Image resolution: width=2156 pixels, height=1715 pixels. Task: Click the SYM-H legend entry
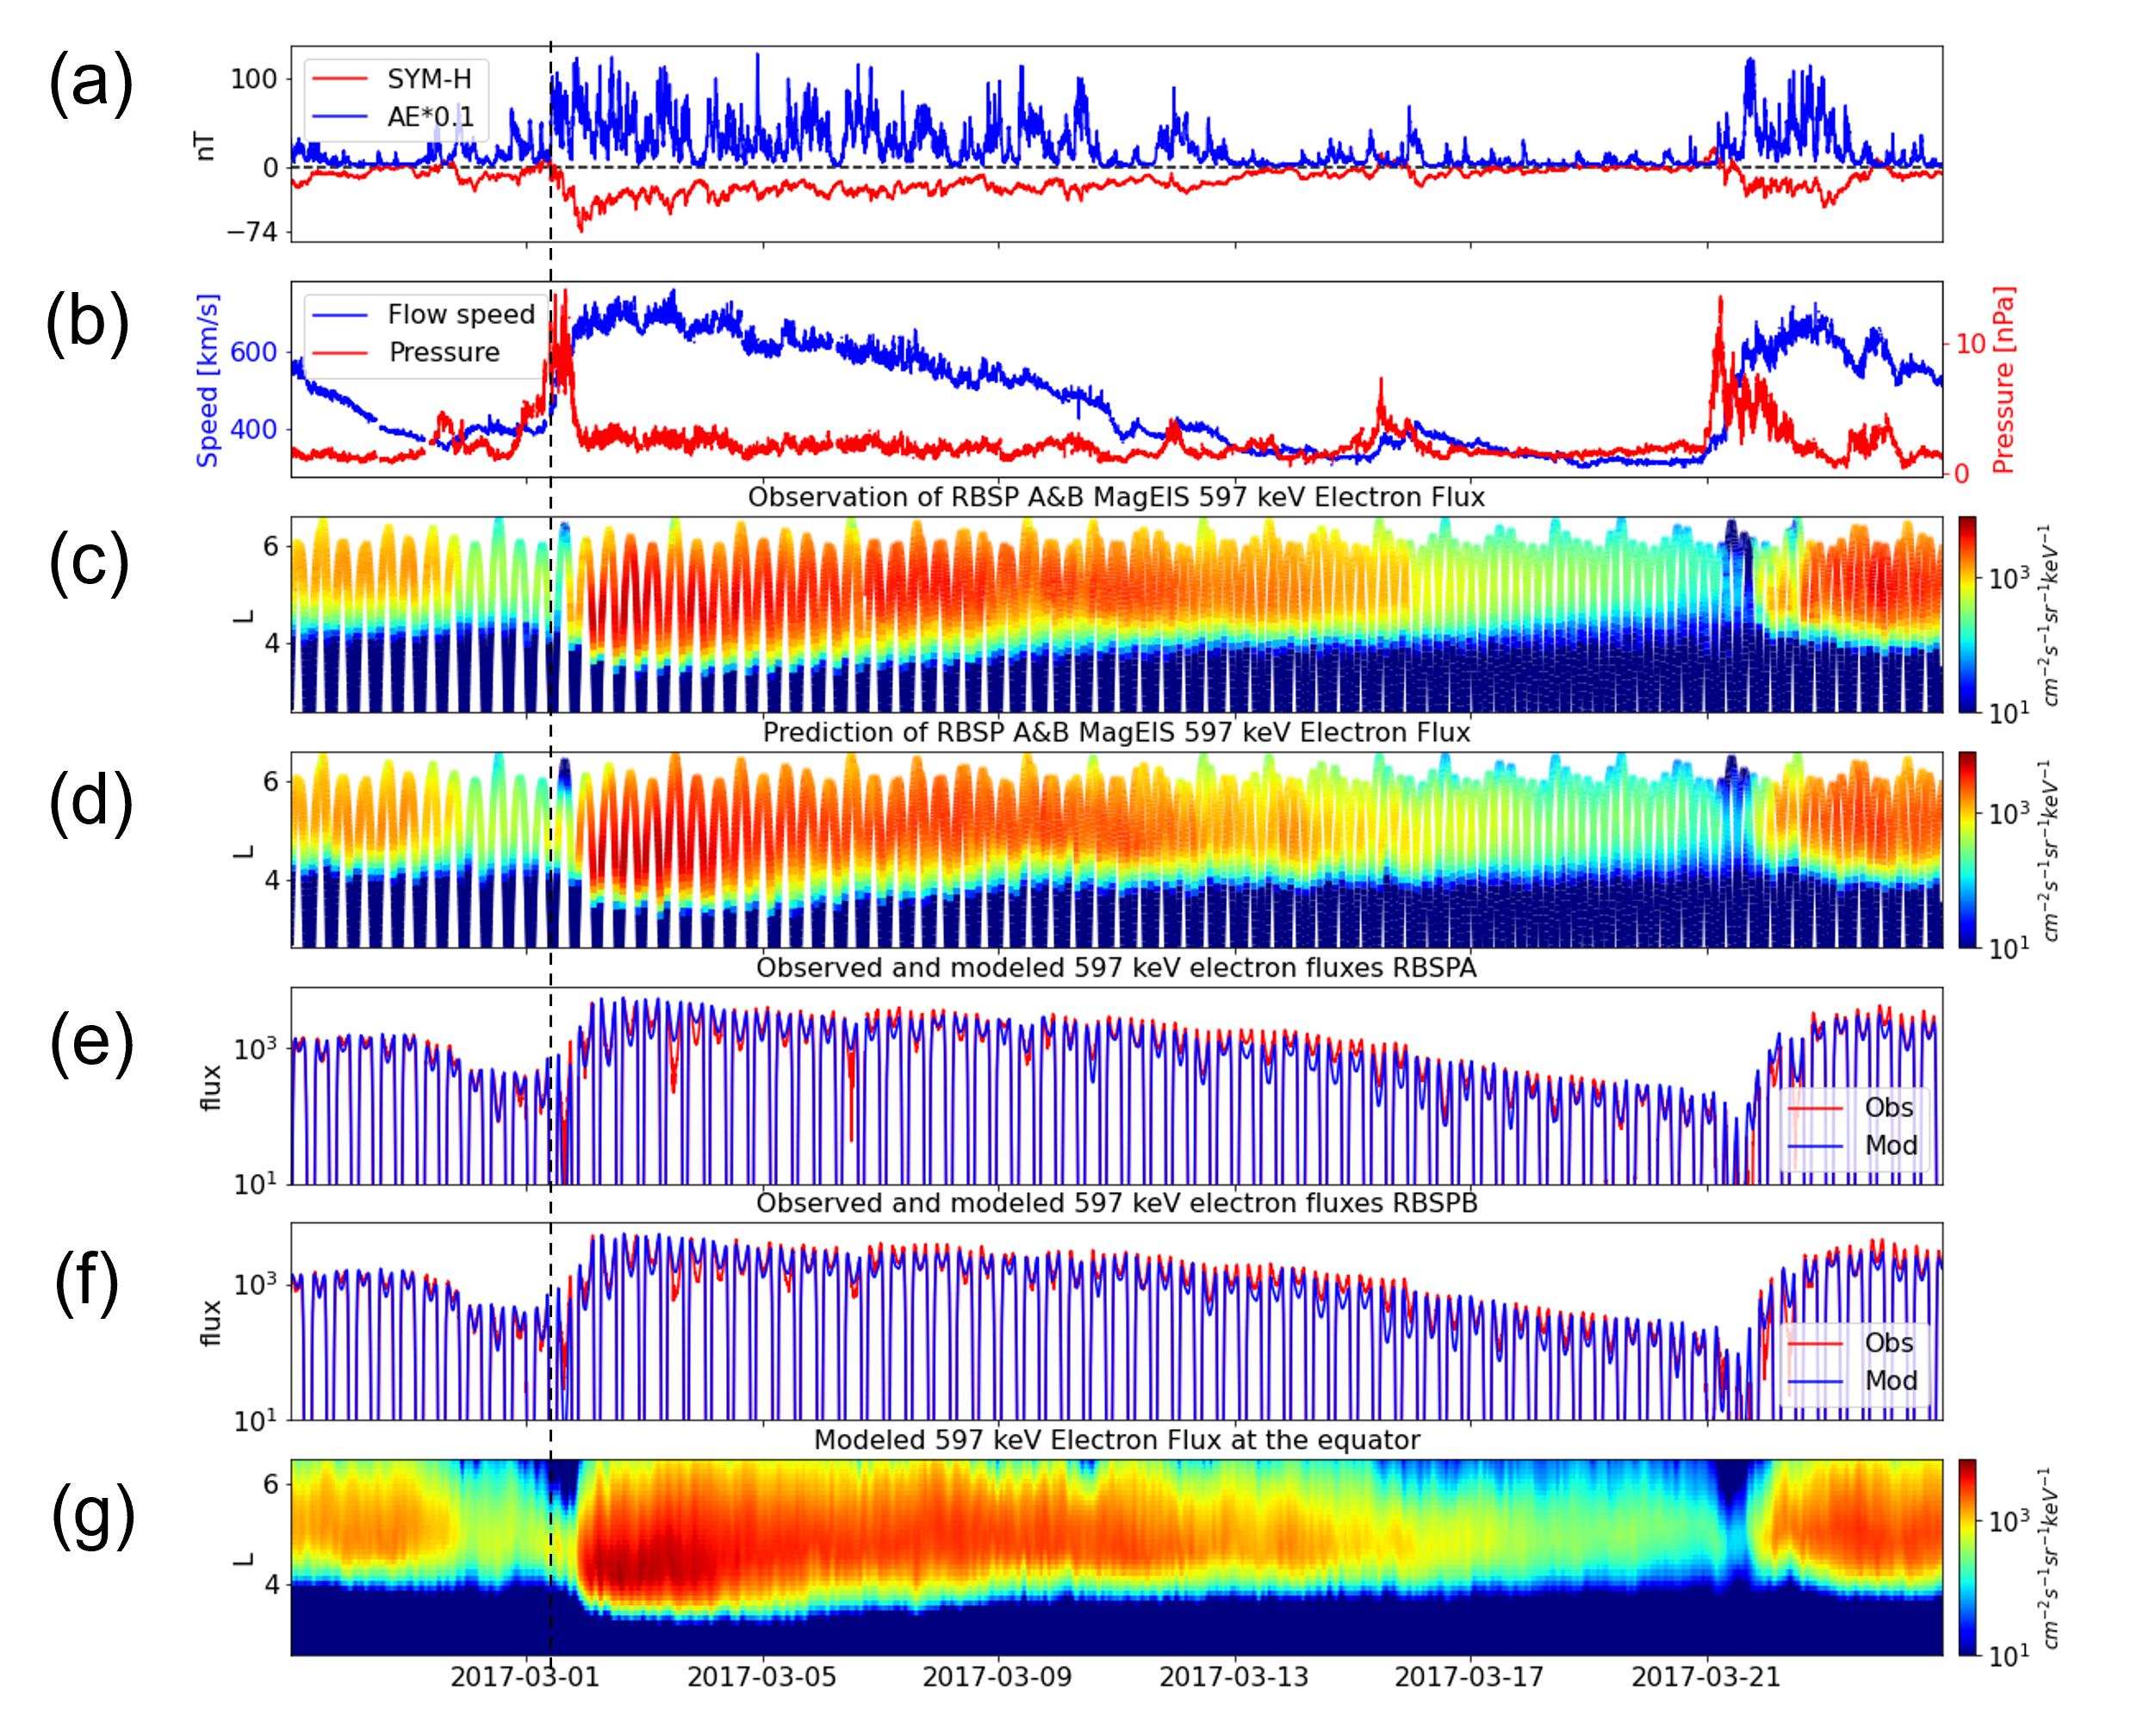pos(428,79)
